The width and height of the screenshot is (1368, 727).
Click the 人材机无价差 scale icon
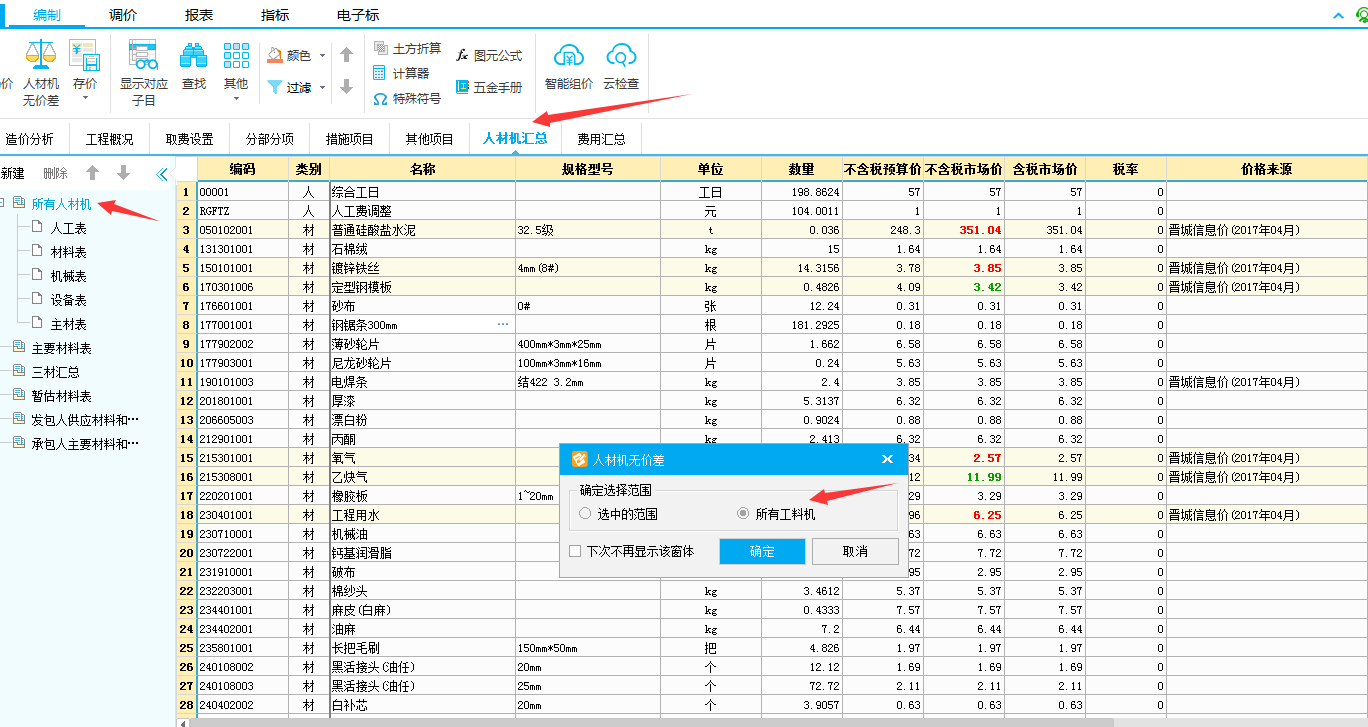pyautogui.click(x=41, y=55)
